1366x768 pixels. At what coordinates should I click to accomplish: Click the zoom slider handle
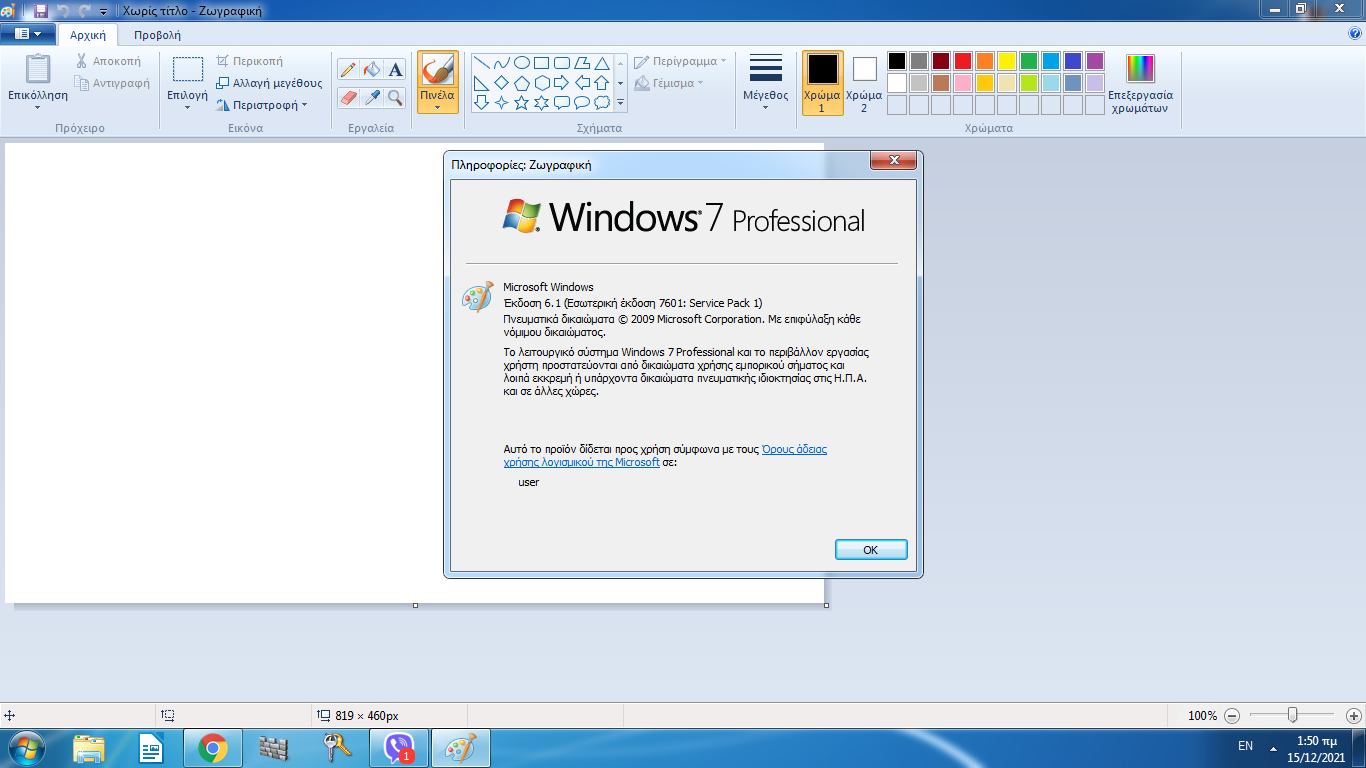coord(1293,715)
